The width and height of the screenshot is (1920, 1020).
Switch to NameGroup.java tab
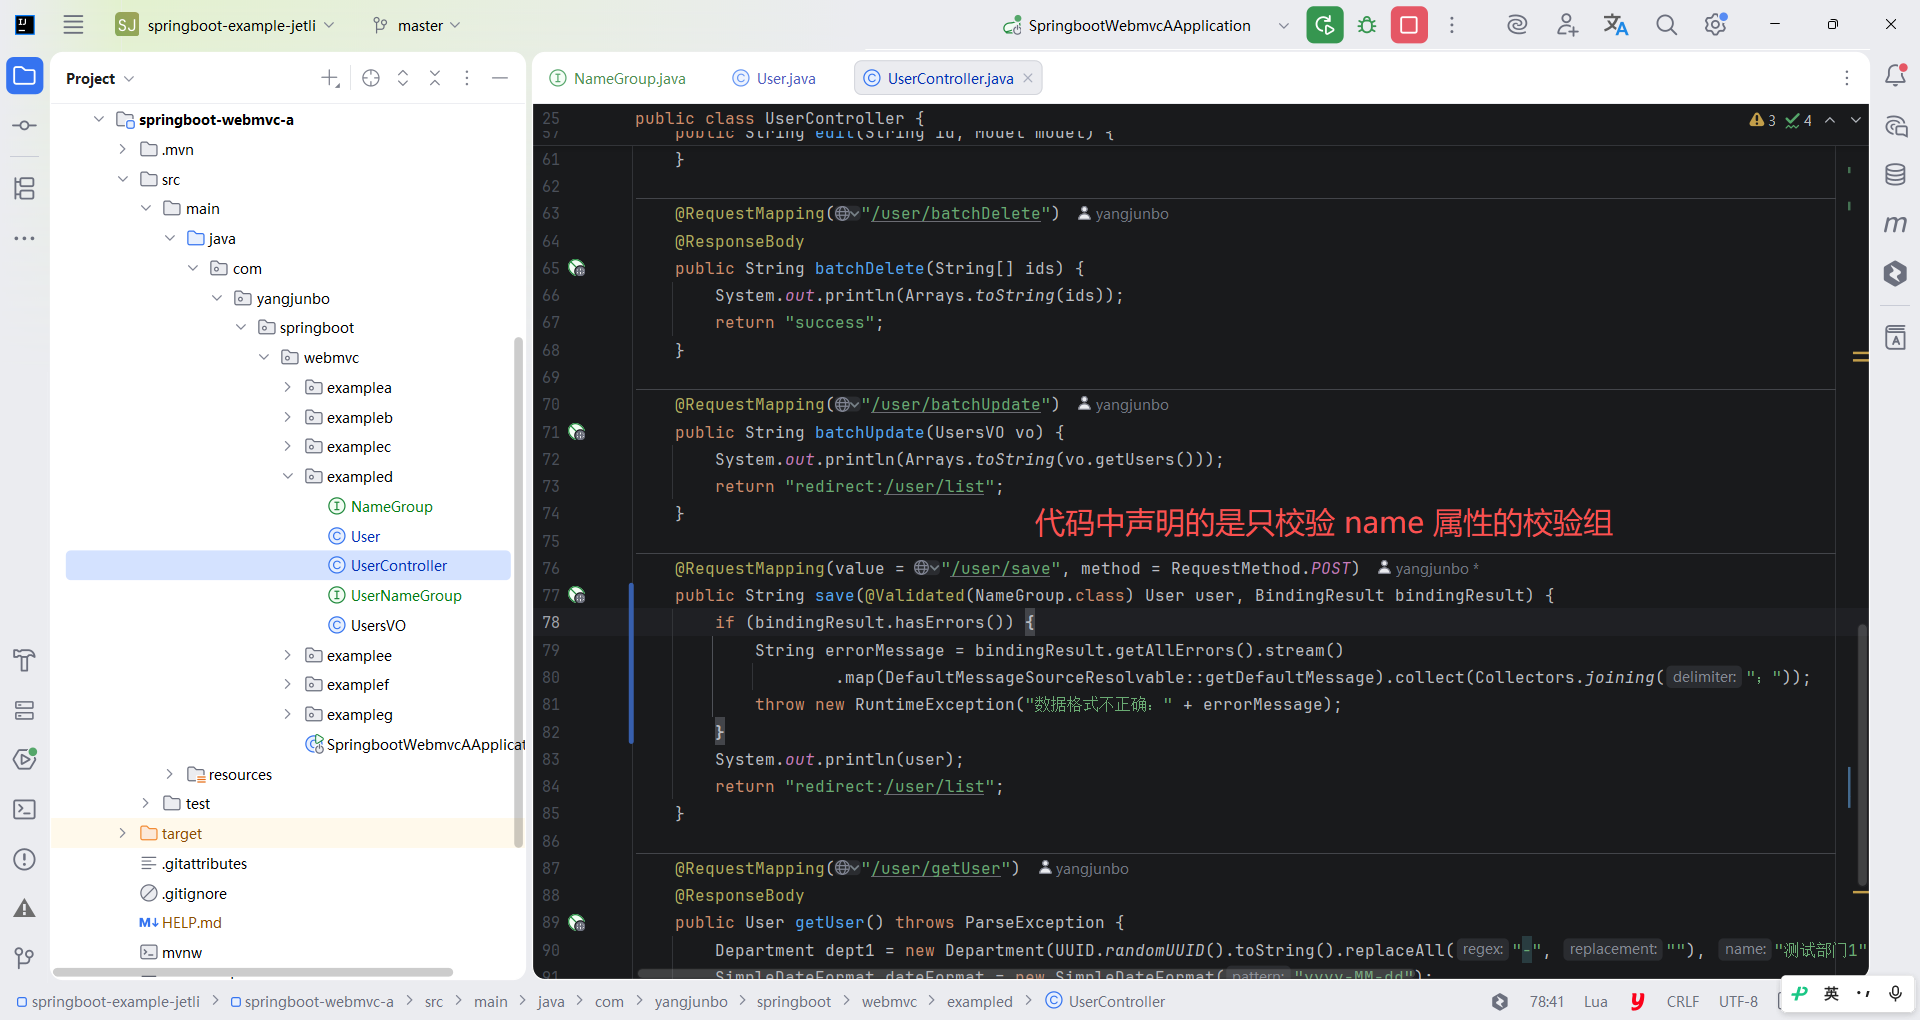[618, 78]
